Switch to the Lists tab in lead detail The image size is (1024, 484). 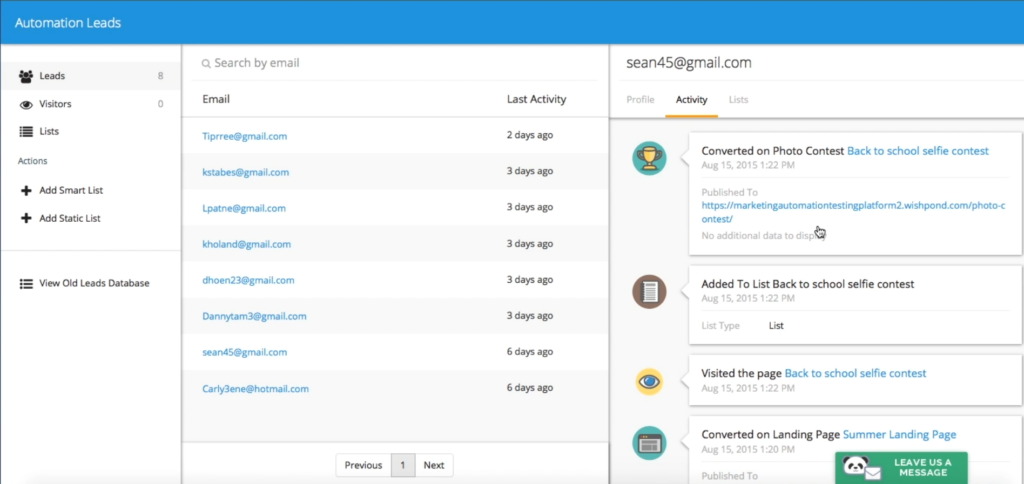[x=739, y=100]
